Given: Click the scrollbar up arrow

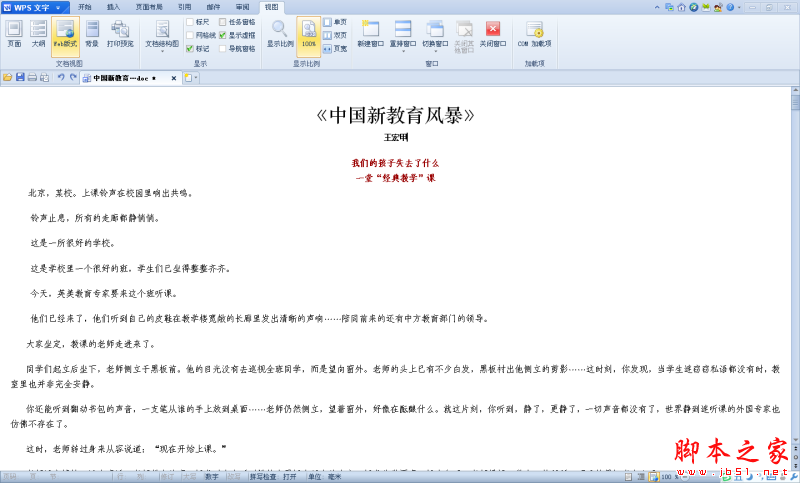Looking at the screenshot, I should pyautogui.click(x=795, y=90).
